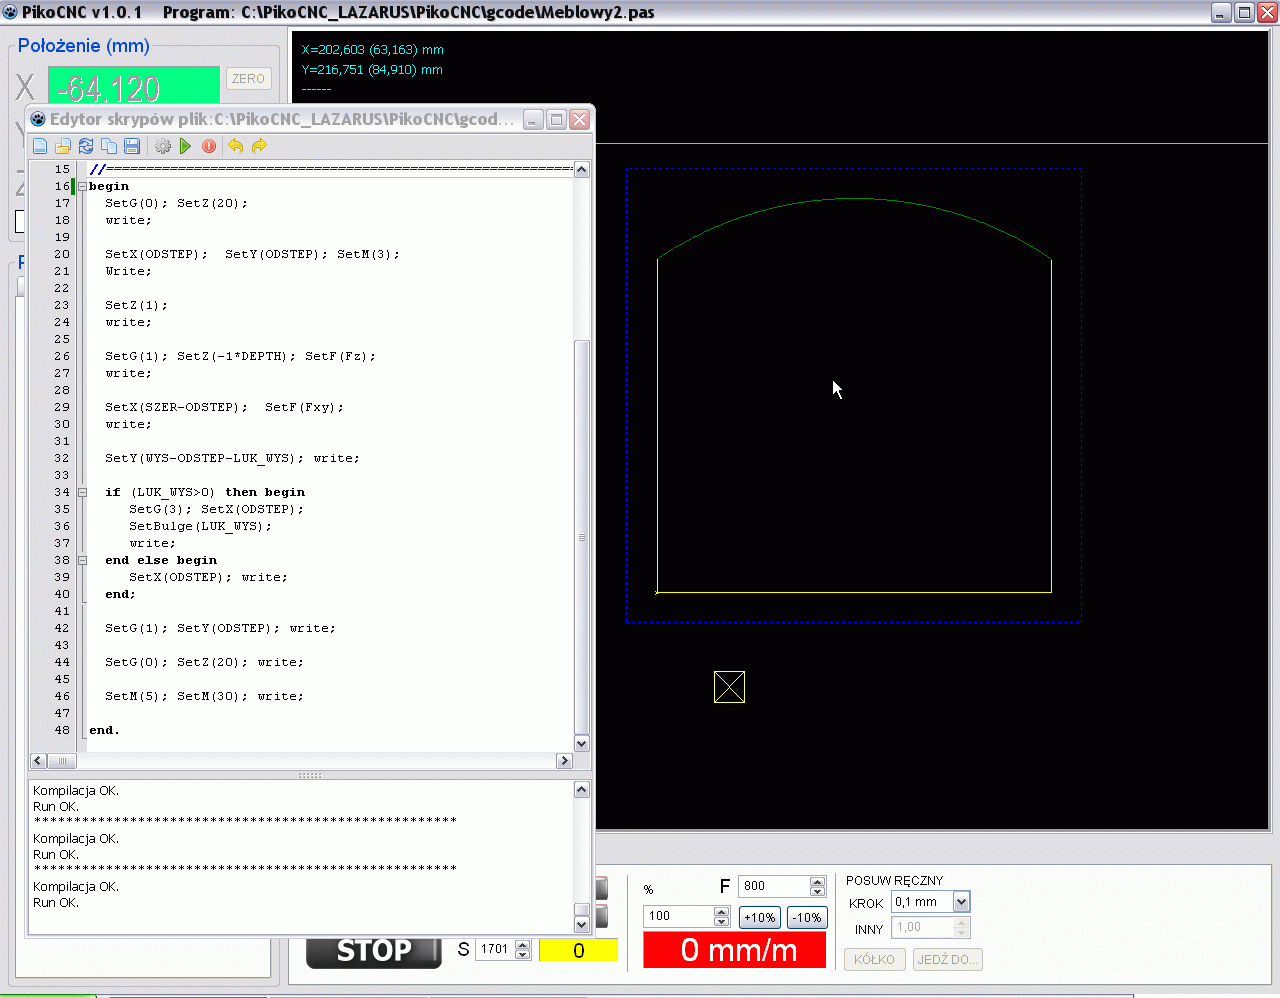
Task: Click the vertical scrollbar thumb in code editor
Action: point(582,538)
